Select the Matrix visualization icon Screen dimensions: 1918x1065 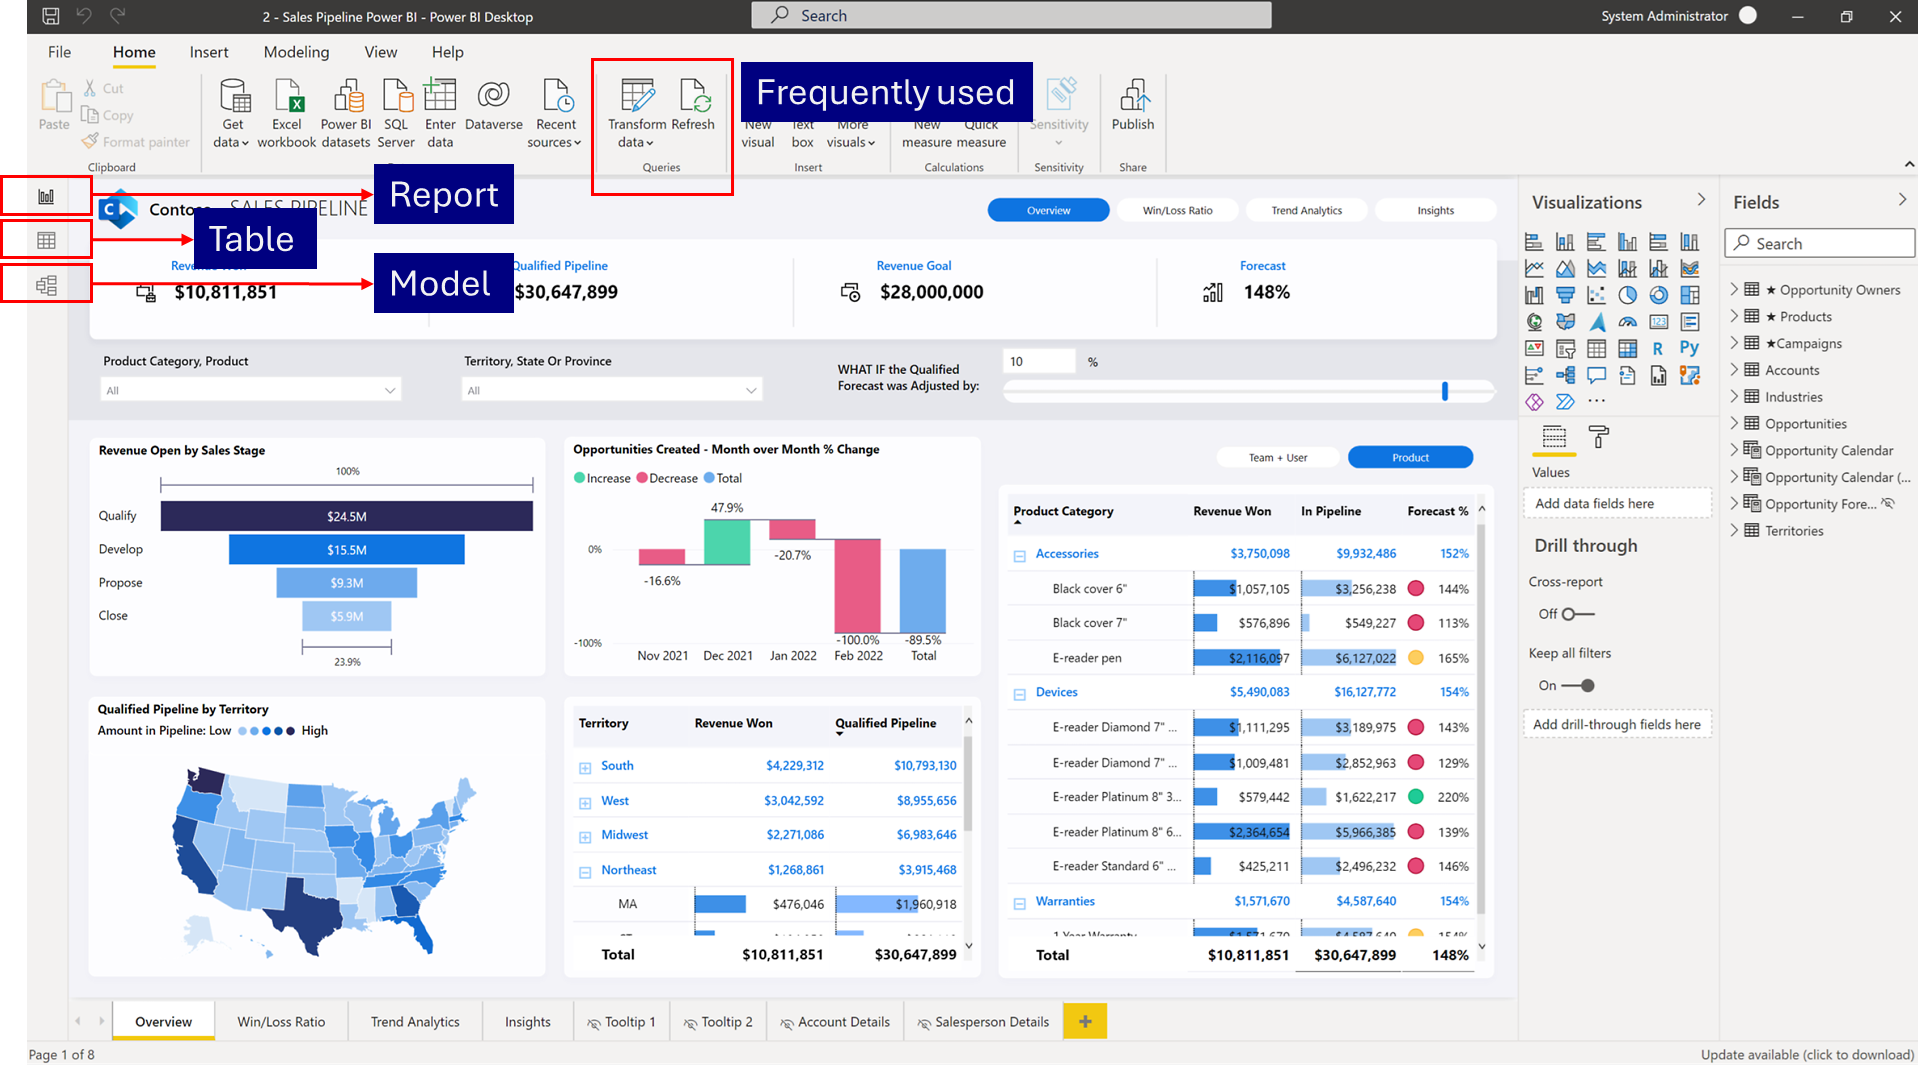coord(1628,349)
